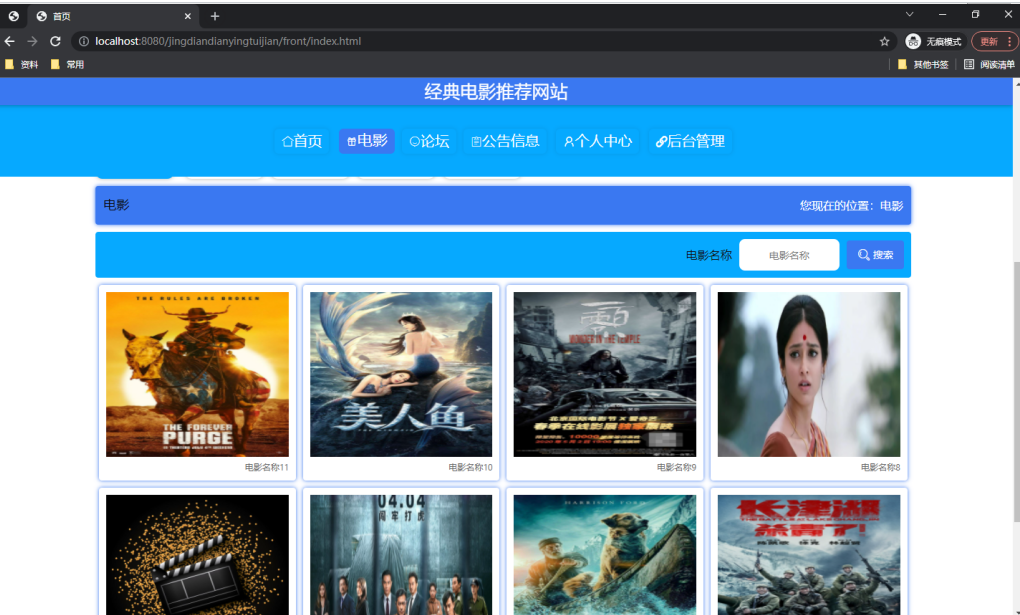1020x615 pixels.
Task: Open the woman portrait poster labeled 电影名称8
Action: (809, 374)
